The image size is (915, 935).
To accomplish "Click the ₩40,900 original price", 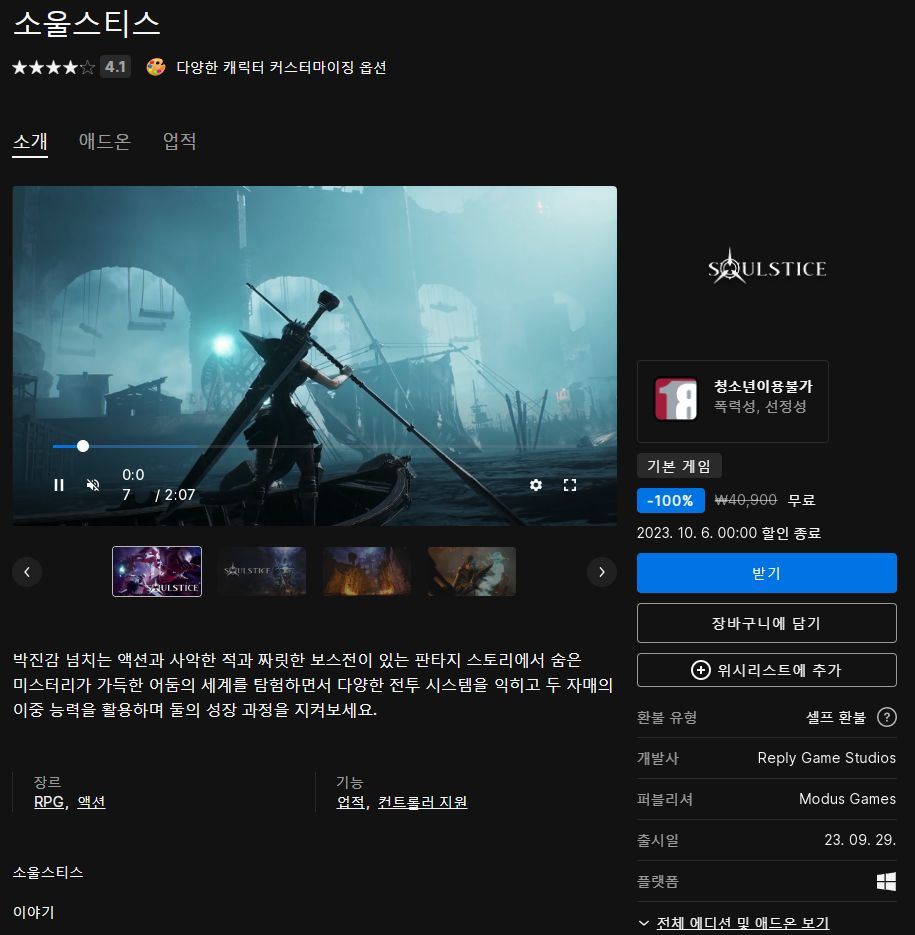I will (x=746, y=500).
